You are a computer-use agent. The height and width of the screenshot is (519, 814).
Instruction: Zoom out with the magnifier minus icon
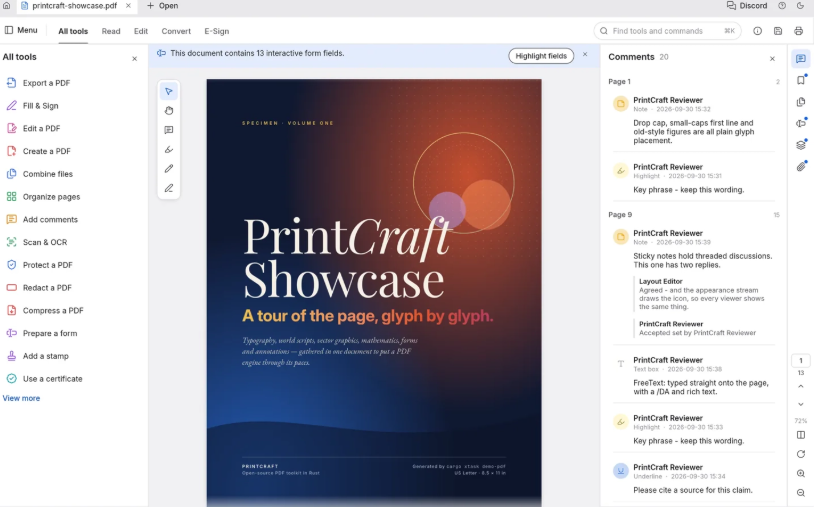(x=801, y=493)
